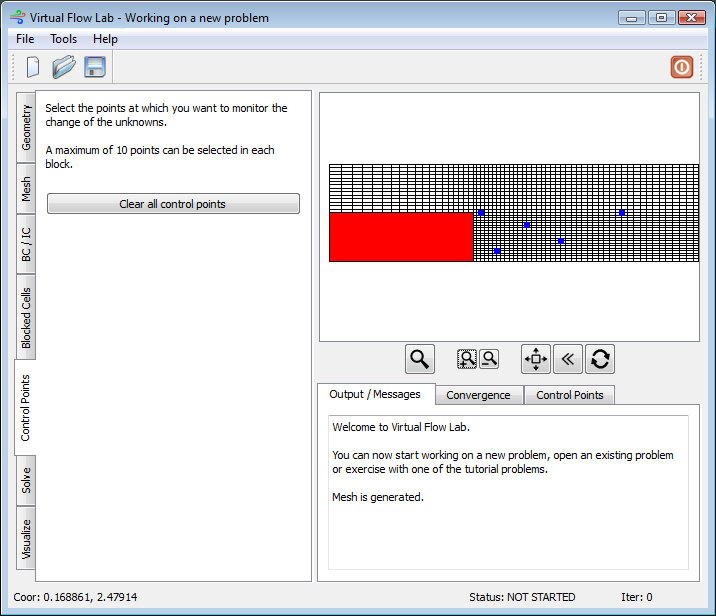This screenshot has width=716, height=616.
Task: Click the refresh view circular arrows icon
Action: point(600,359)
